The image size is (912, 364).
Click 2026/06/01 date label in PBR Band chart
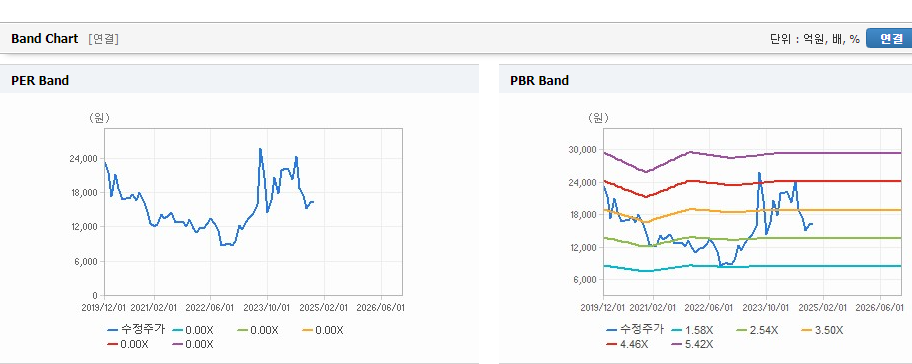(879, 307)
